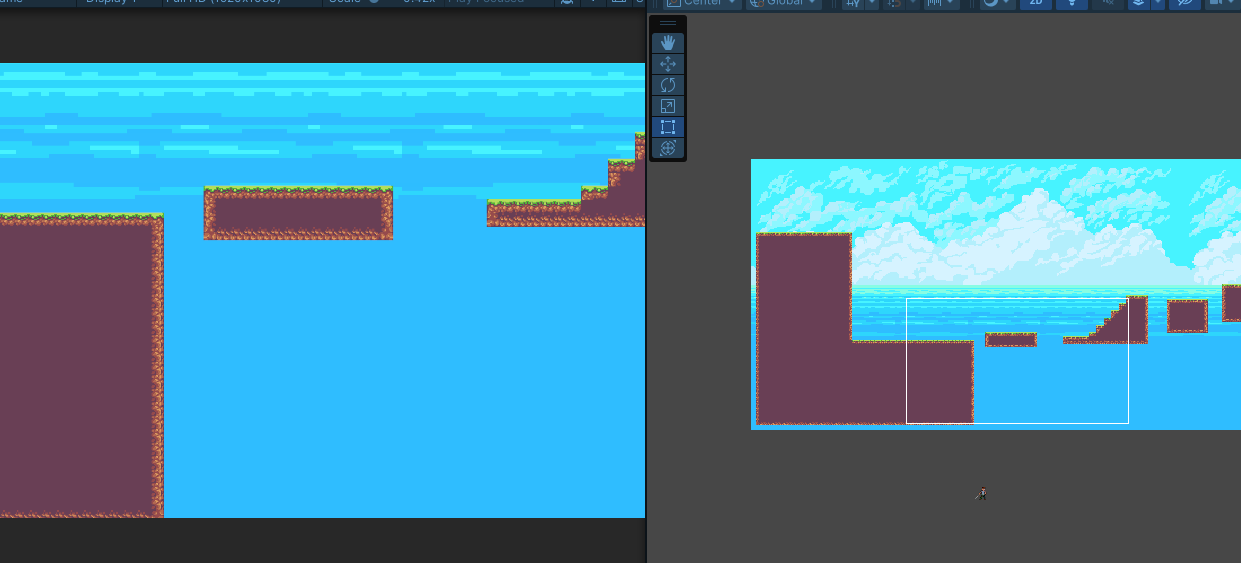Viewport: 1241px width, 563px height.
Task: Select the small floating platform in Scene
Action: point(1011,340)
